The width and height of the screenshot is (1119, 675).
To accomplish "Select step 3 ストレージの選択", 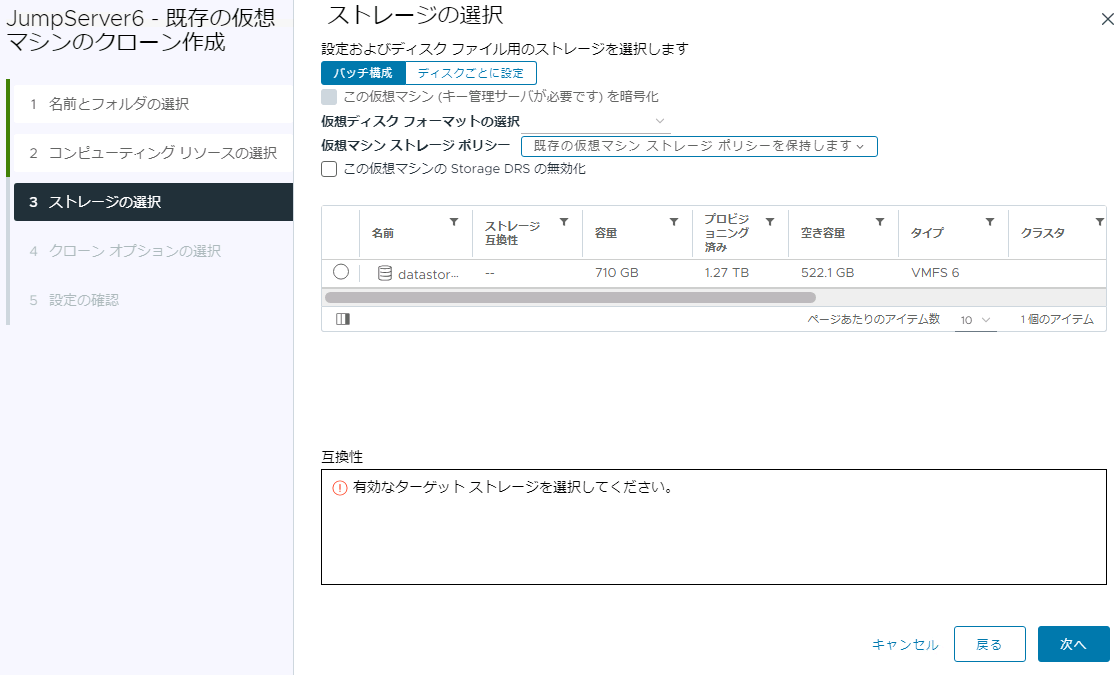I will [153, 202].
